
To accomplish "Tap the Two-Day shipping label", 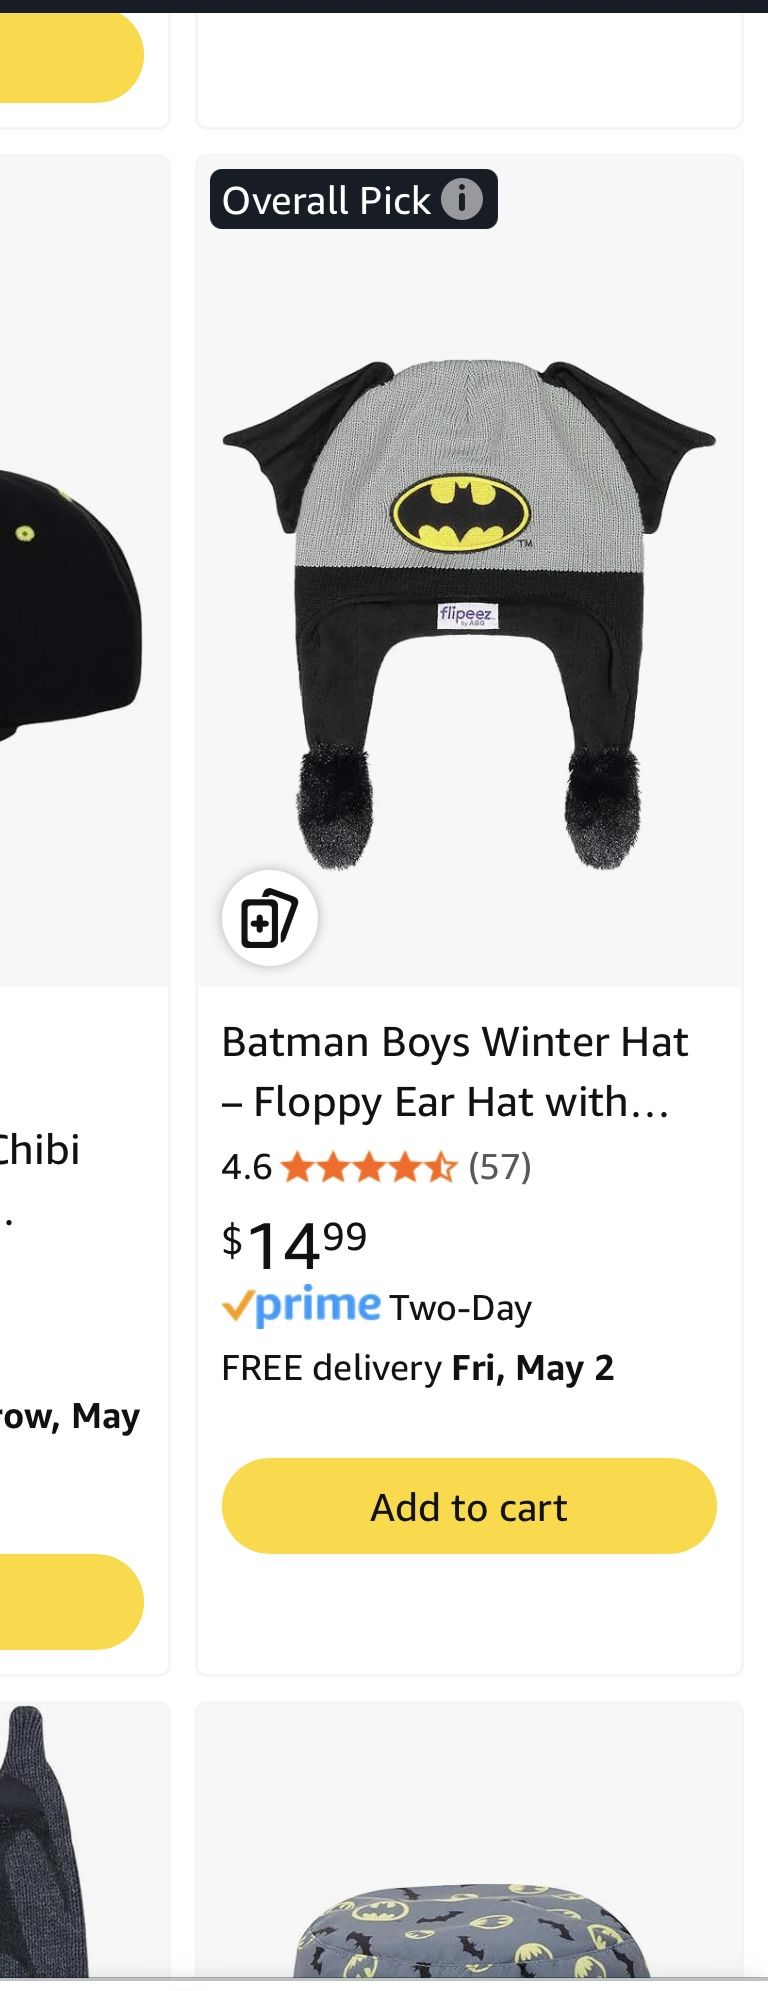I will pos(460,1308).
